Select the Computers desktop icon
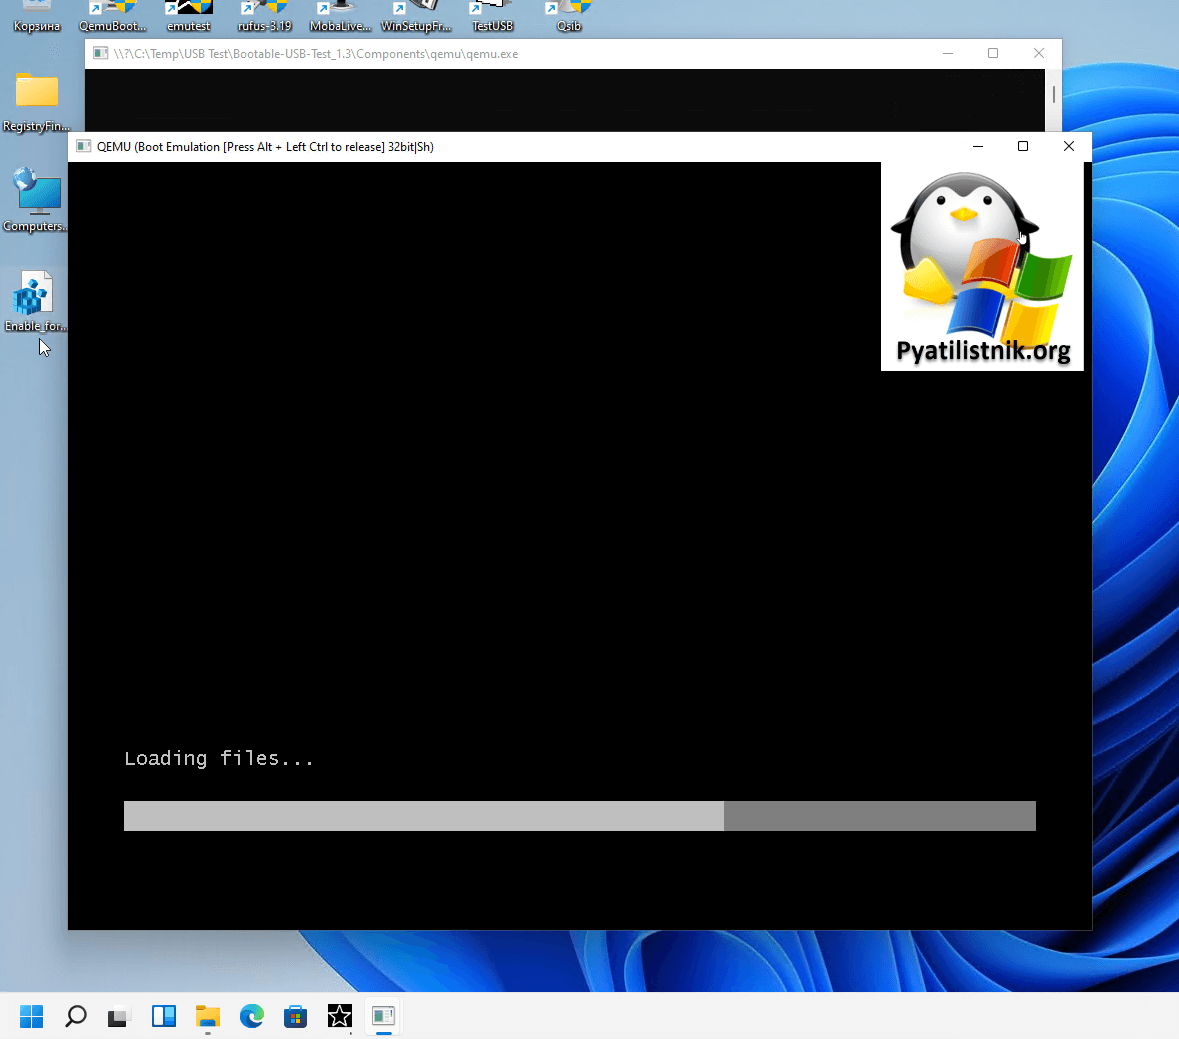The width and height of the screenshot is (1179, 1039). tap(37, 199)
